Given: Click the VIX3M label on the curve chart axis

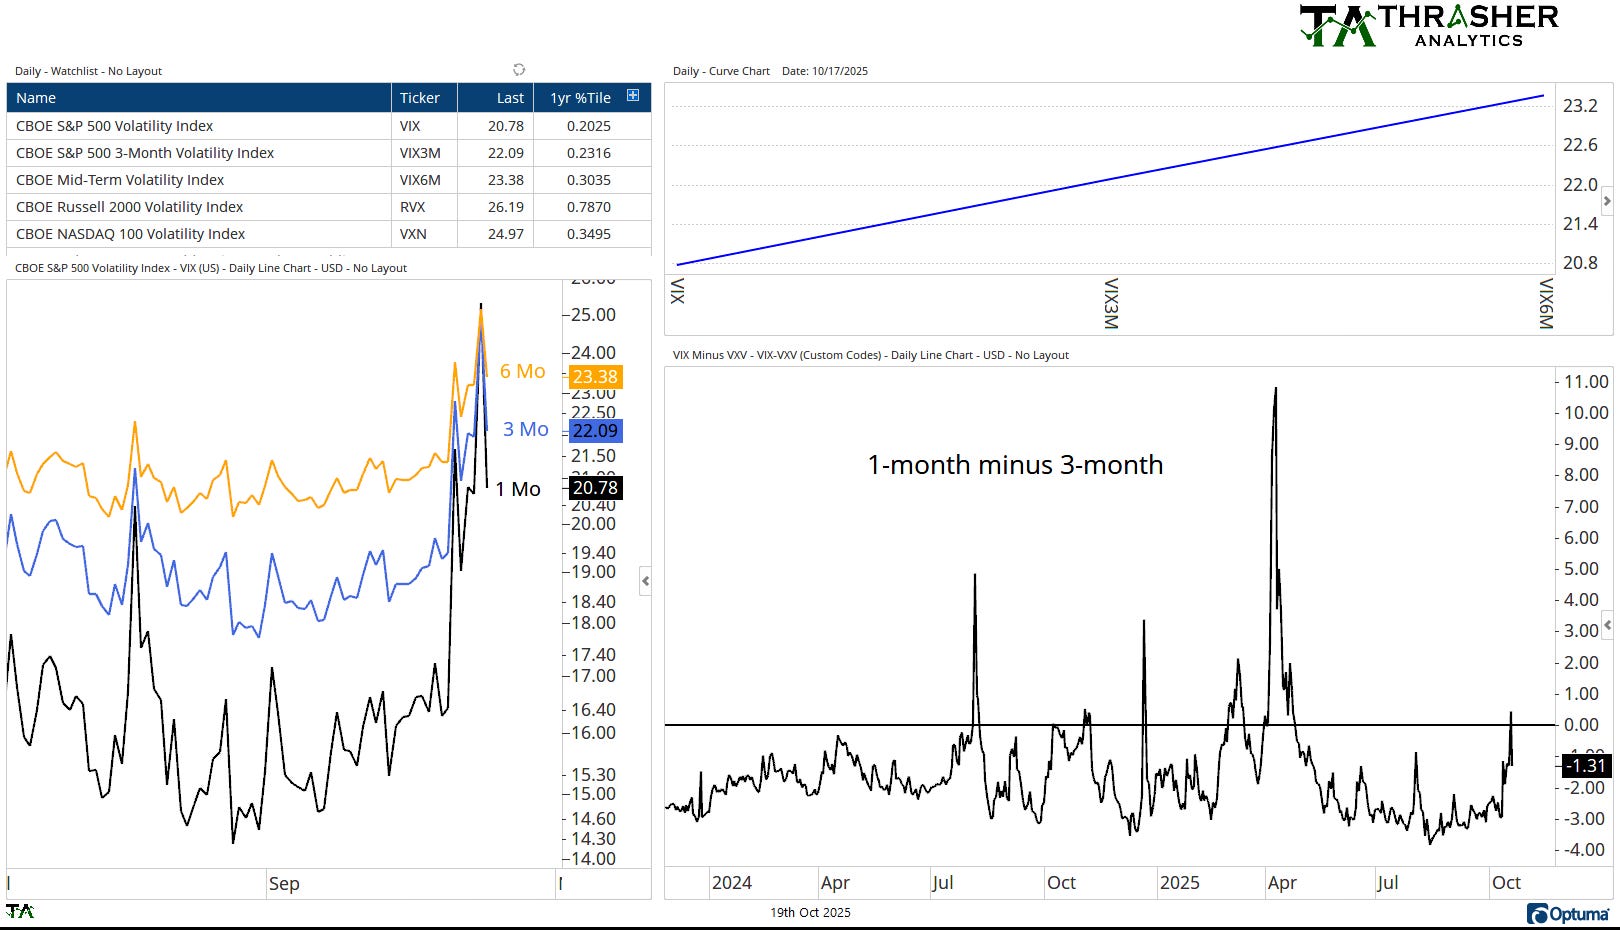Looking at the screenshot, I should click(1110, 304).
